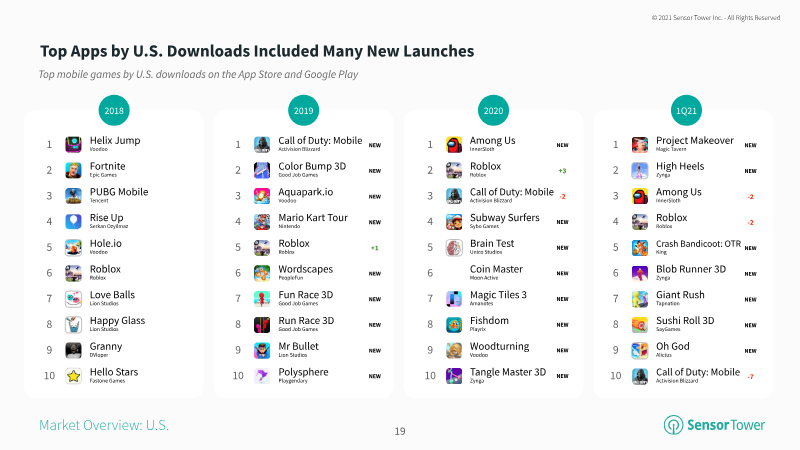Click 'Happy Glass' game title
This screenshot has height=450, width=800.
117,321
